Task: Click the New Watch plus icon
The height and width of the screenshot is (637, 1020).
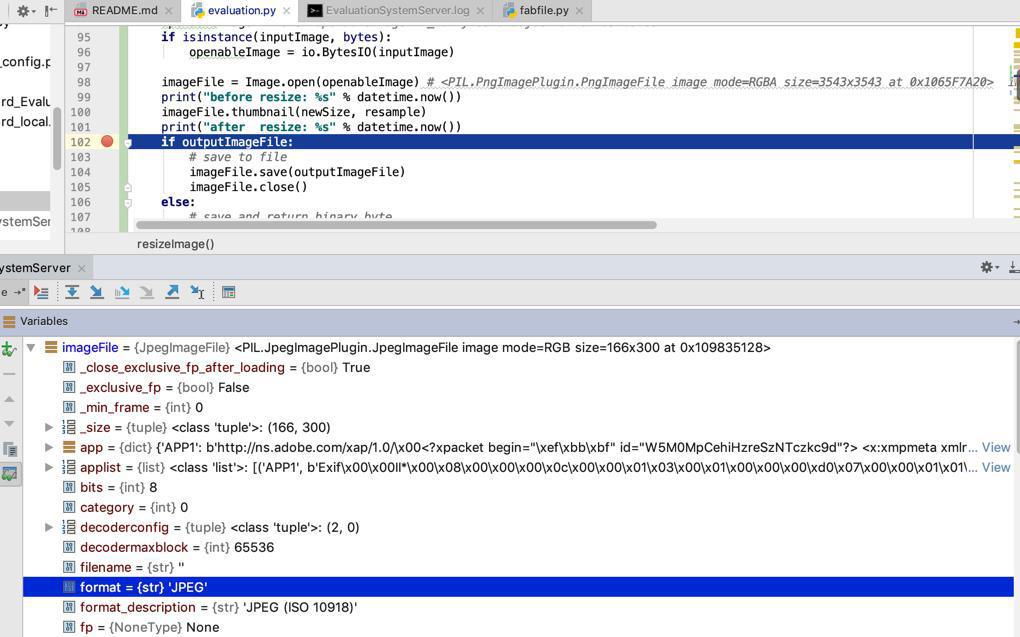Action: [x=8, y=349]
